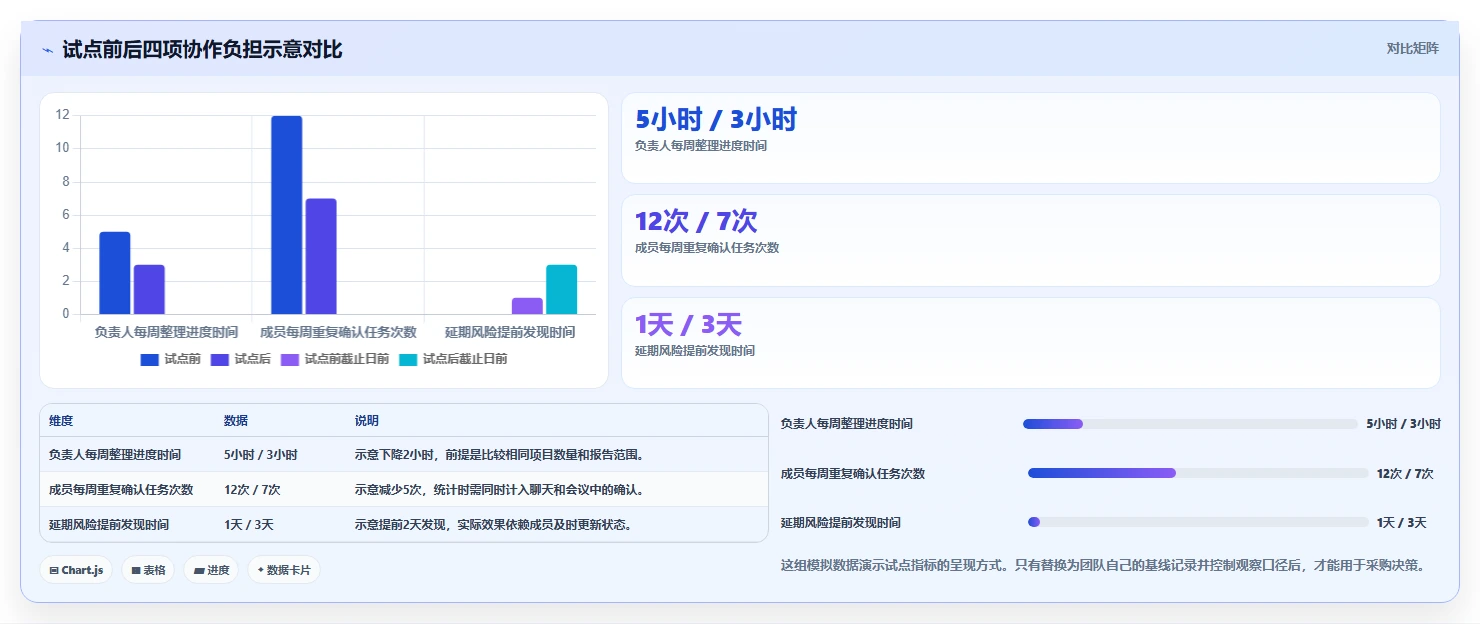Viewport: 1480px width, 624px height.
Task: Click chart axis label 负责人每周整理进度时间
Action: (x=166, y=332)
